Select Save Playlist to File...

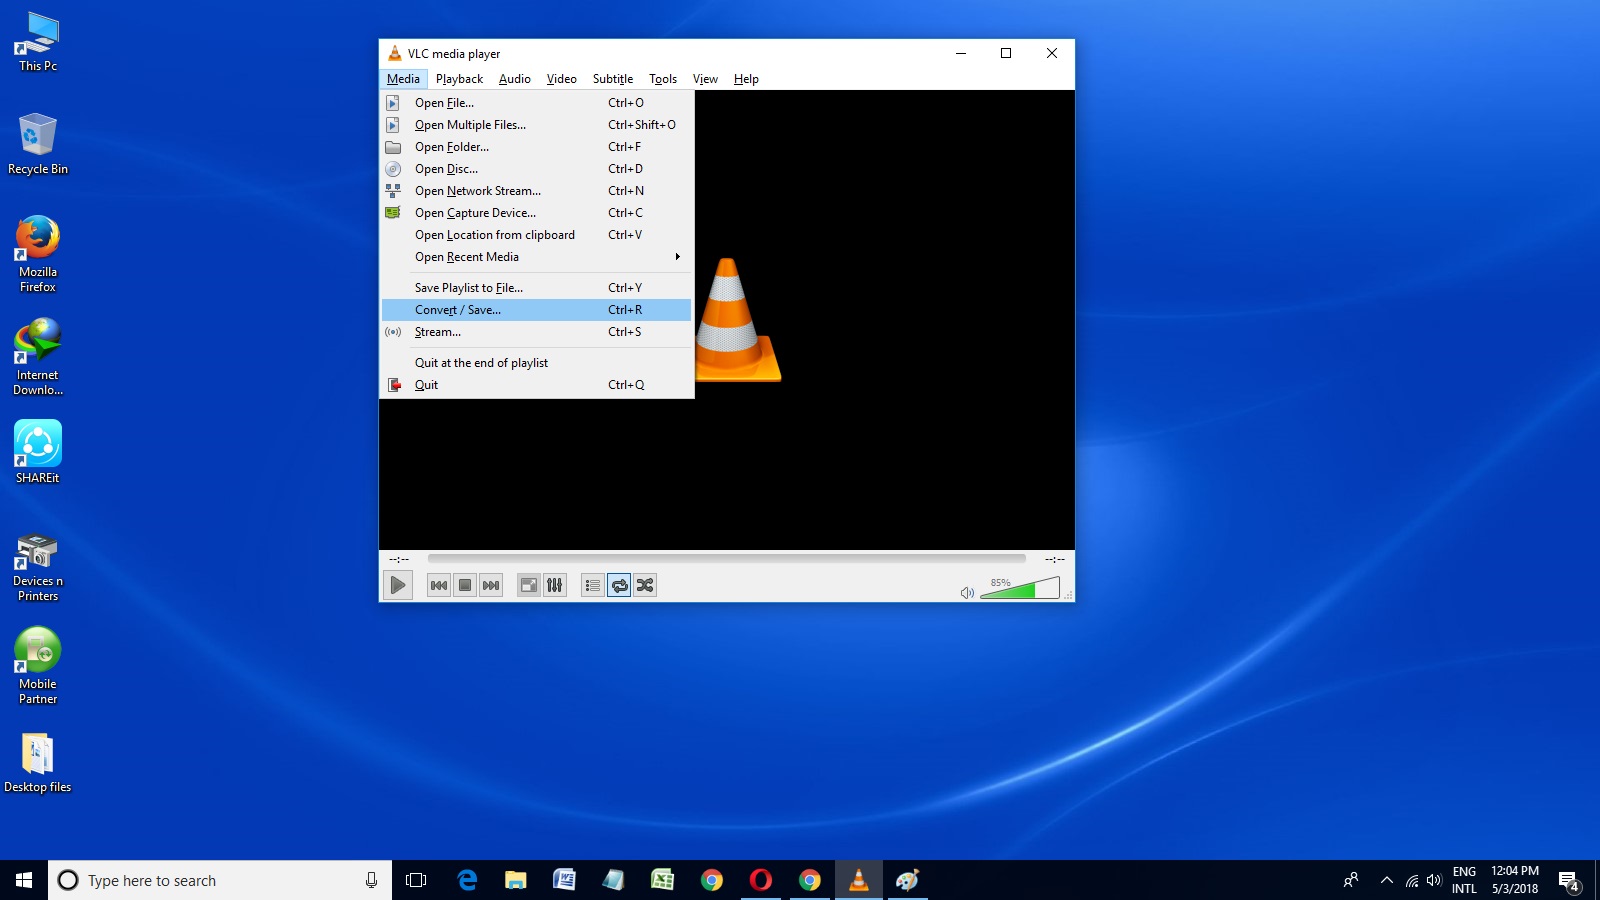tap(537, 288)
